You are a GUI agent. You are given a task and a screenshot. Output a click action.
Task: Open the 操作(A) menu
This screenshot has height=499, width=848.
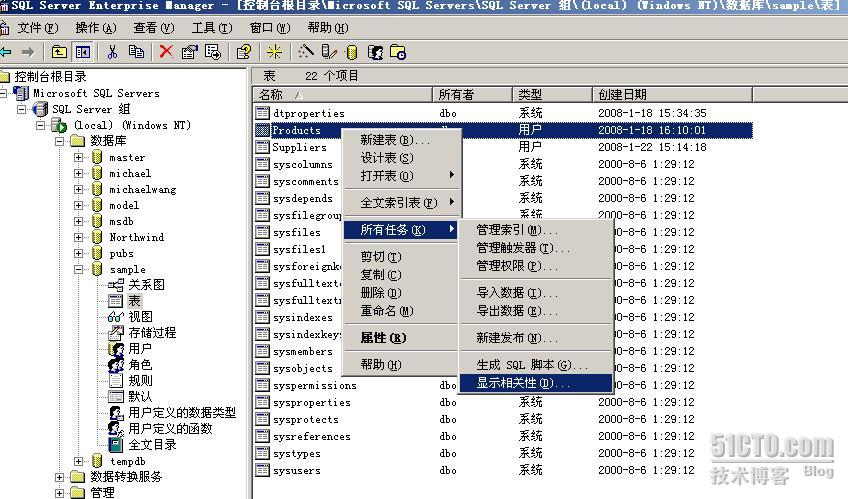(96, 28)
